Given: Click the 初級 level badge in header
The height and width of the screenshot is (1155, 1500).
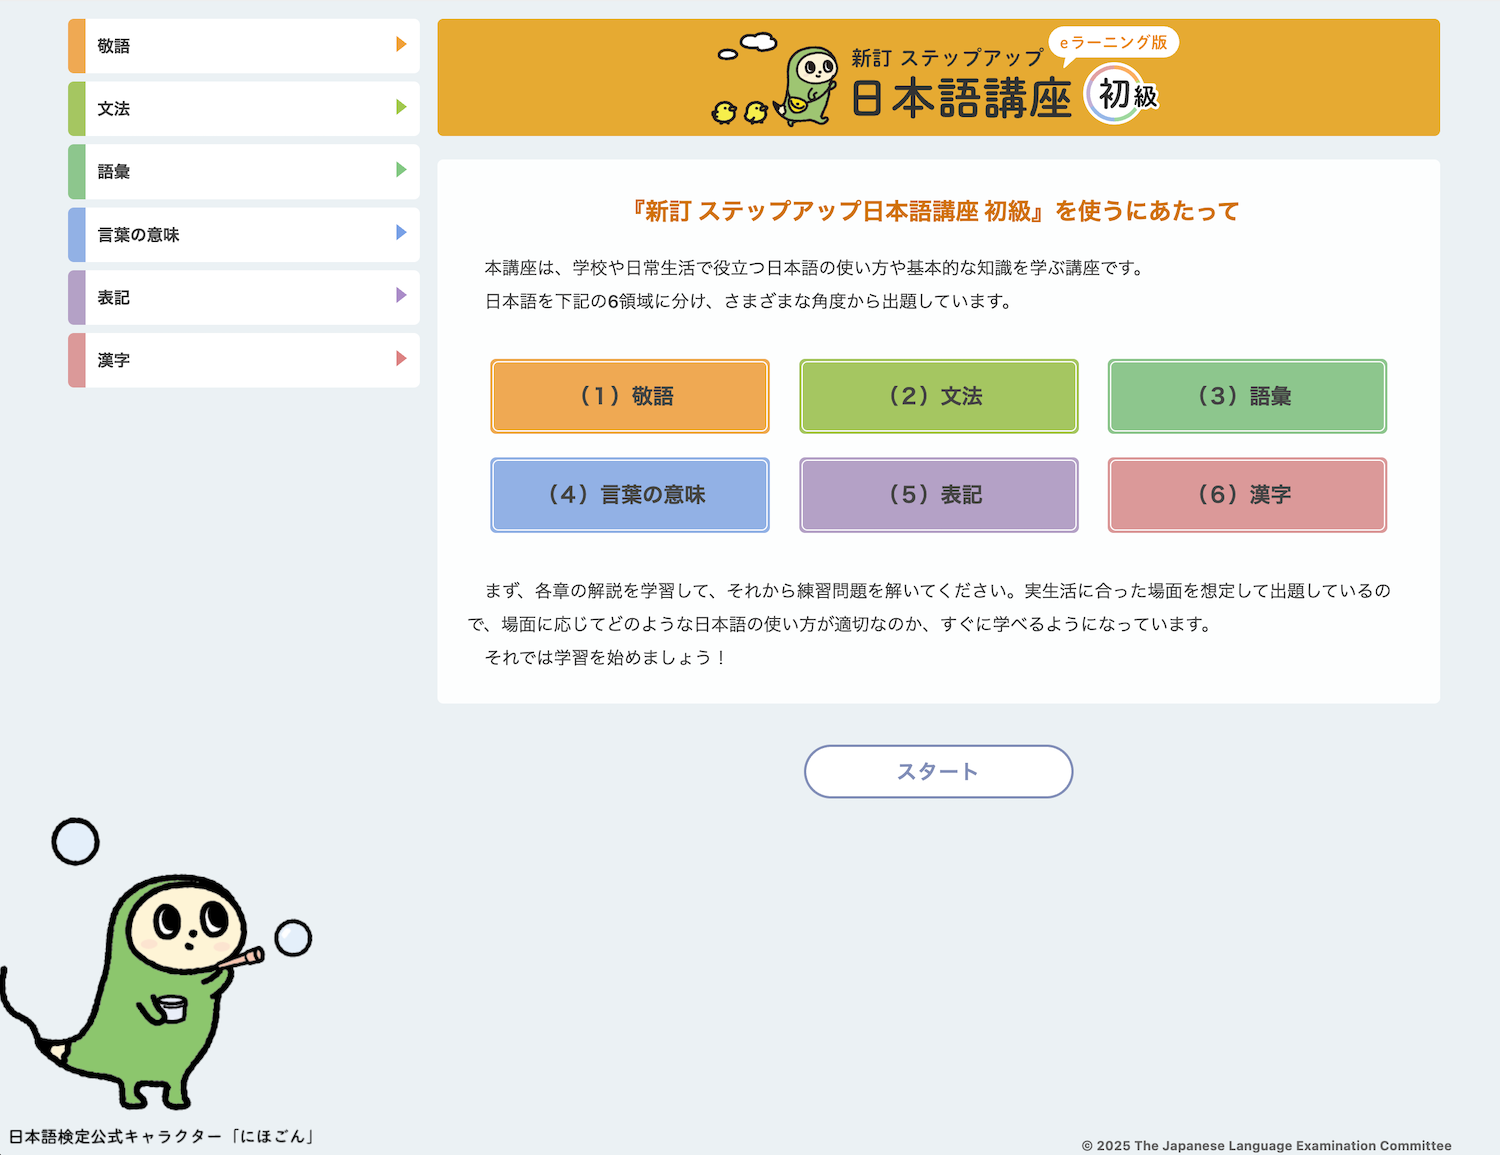Looking at the screenshot, I should pyautogui.click(x=1122, y=95).
